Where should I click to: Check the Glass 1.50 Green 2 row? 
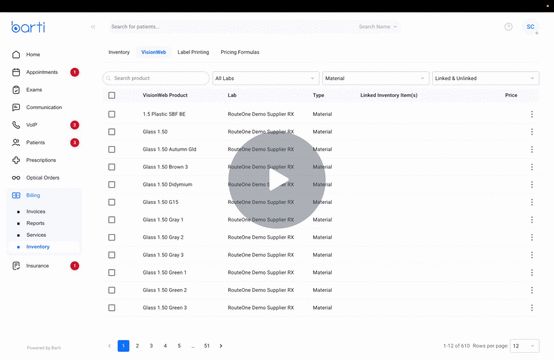point(112,290)
